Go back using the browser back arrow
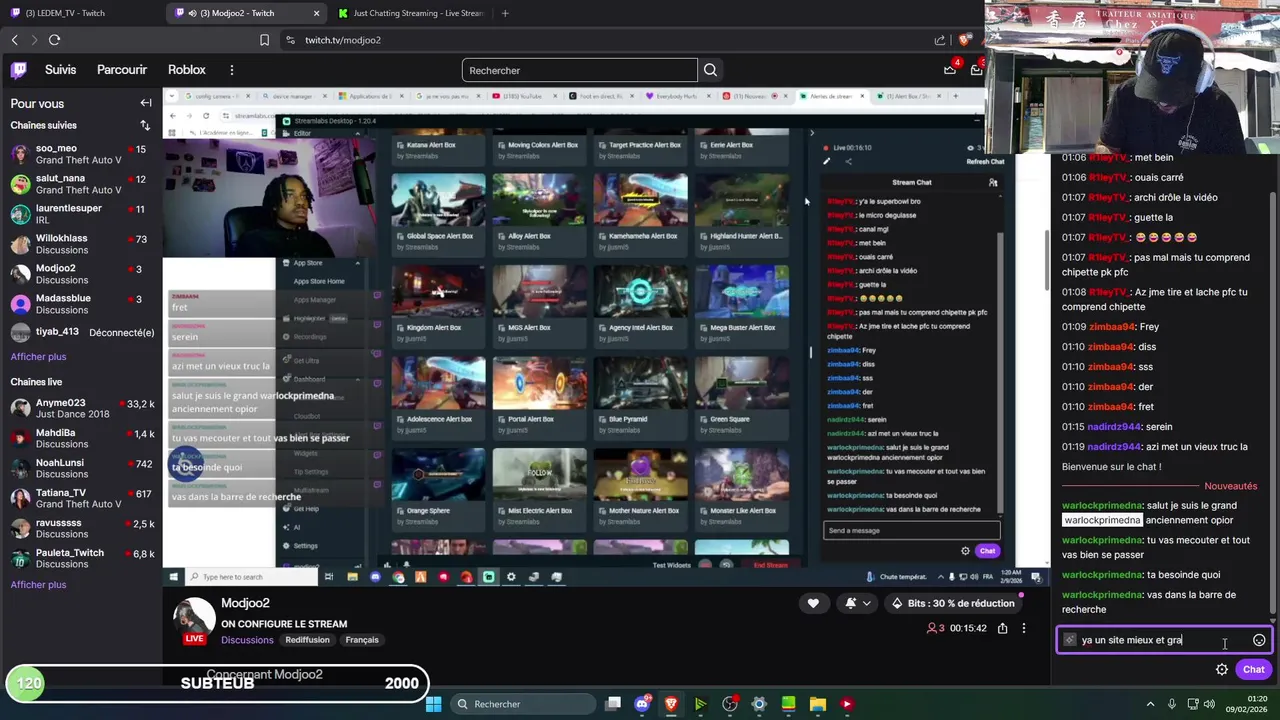 [15, 40]
